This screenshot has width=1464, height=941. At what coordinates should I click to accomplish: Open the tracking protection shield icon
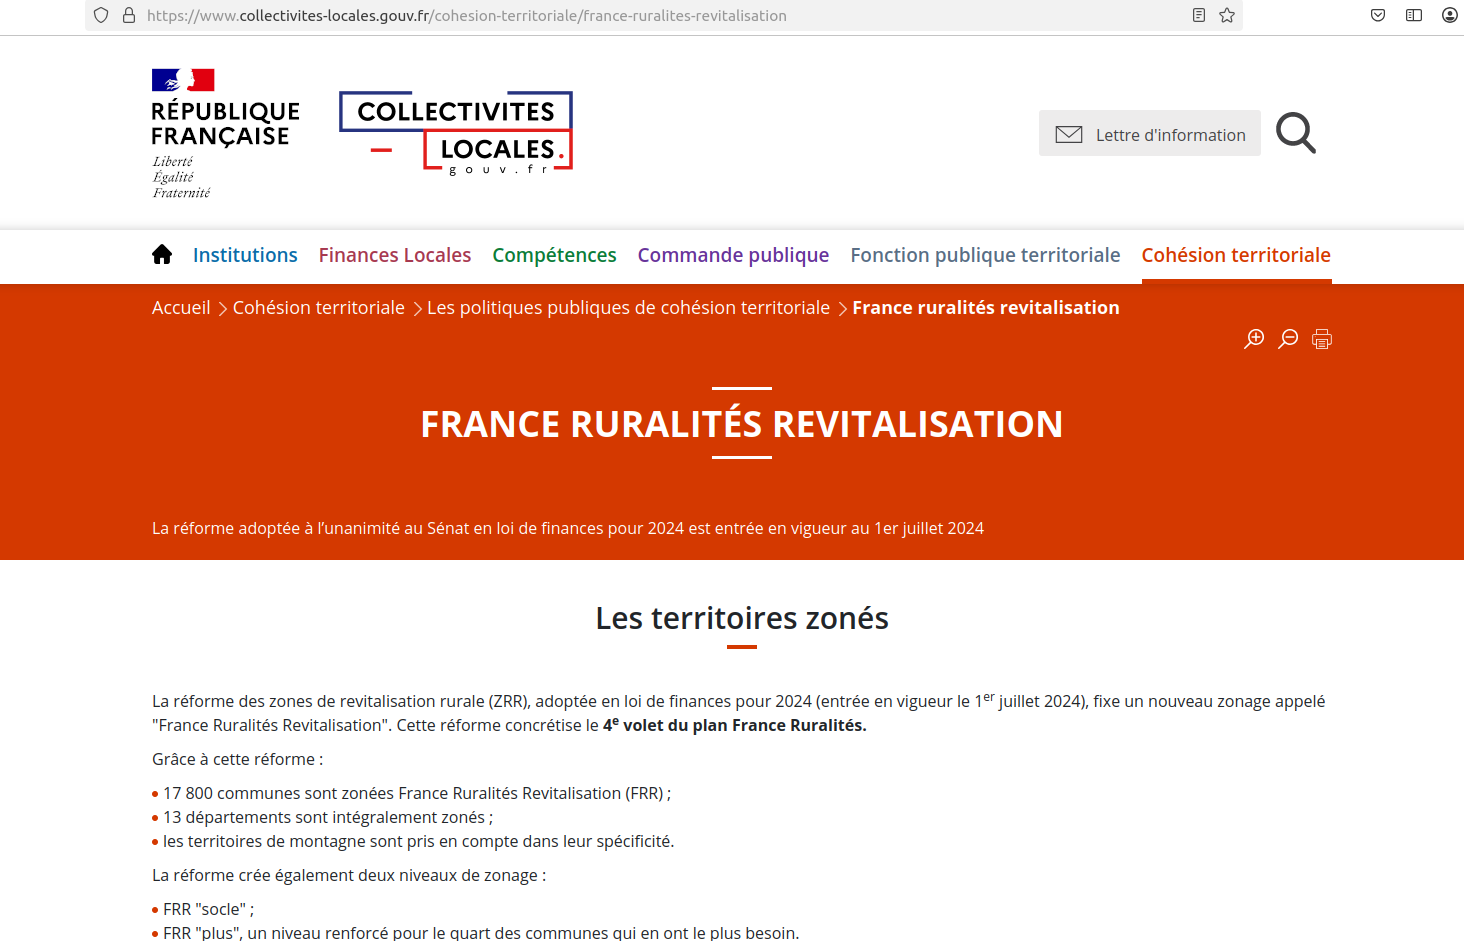click(x=101, y=15)
